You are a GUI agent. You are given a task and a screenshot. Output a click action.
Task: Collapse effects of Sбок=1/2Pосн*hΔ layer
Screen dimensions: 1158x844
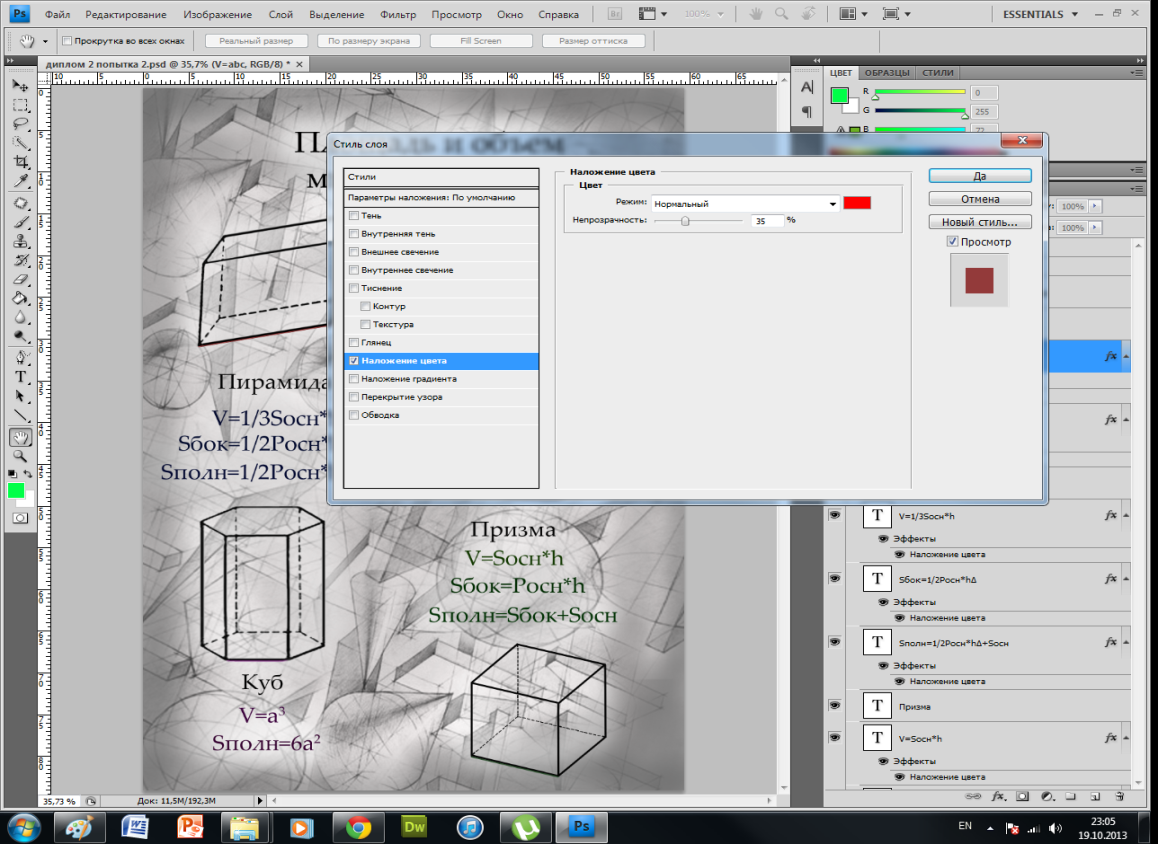1126,579
